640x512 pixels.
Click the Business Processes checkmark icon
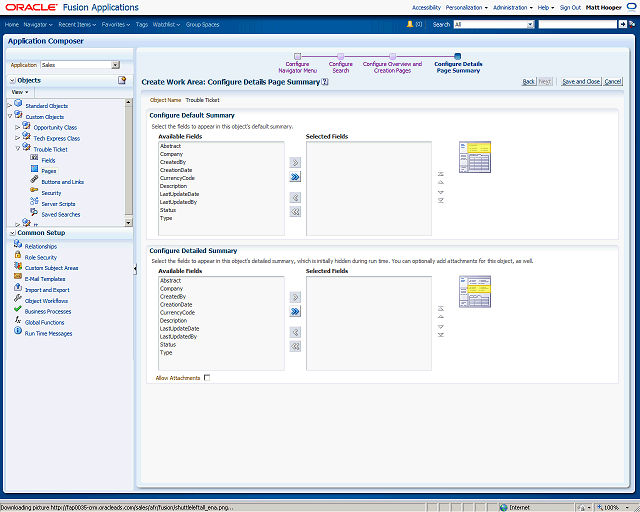coord(18,309)
